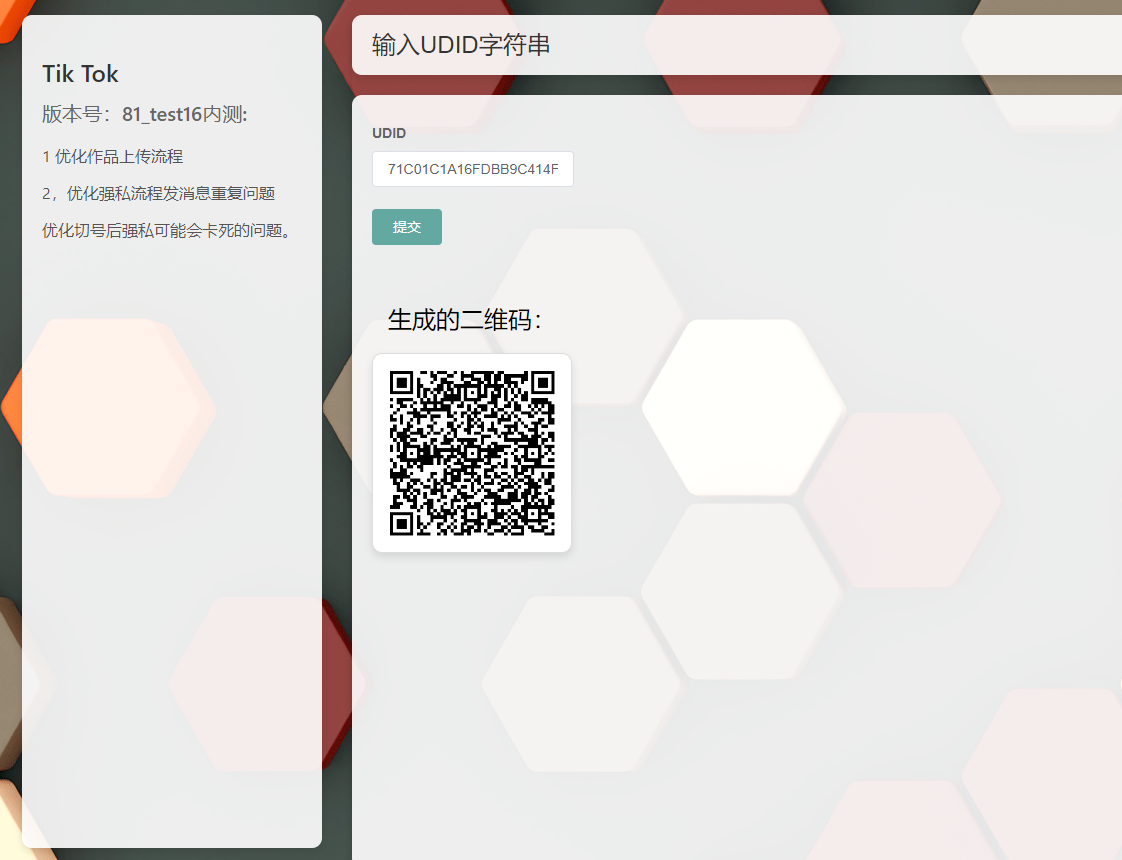Click the 生成的二维码 heading

pyautogui.click(x=464, y=320)
